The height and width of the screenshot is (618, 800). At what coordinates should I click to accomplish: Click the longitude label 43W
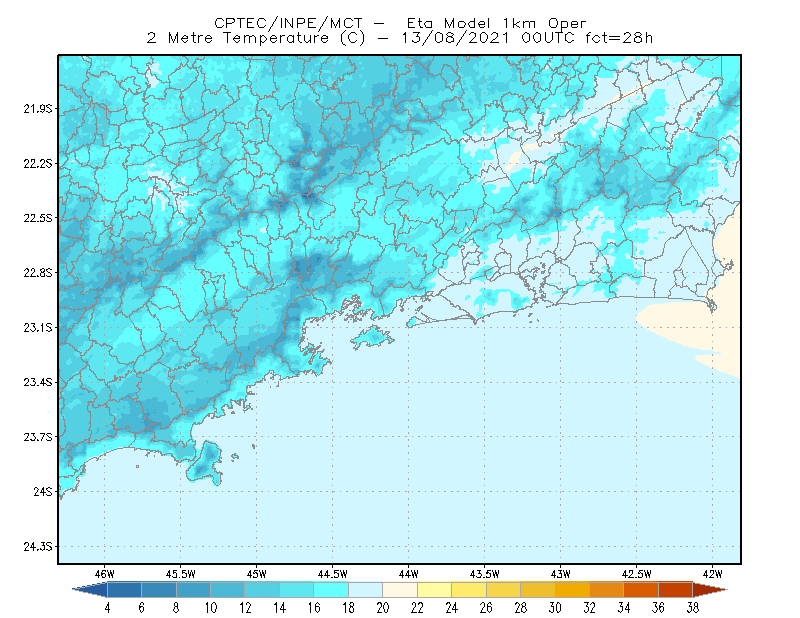pos(561,574)
